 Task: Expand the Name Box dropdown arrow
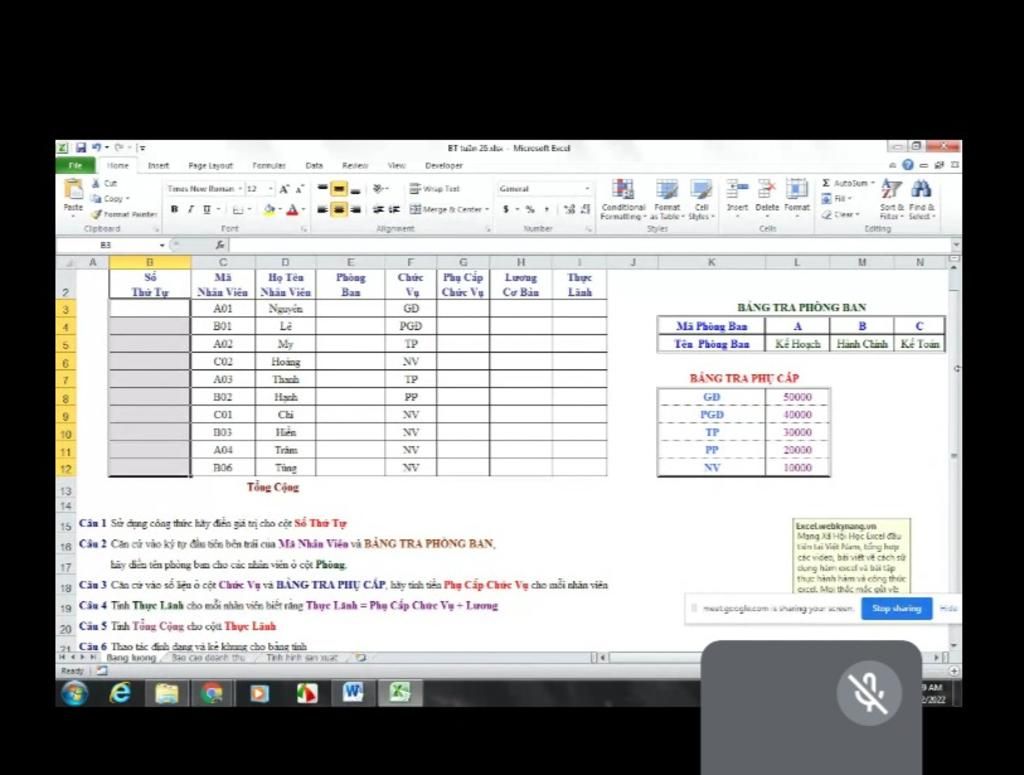pyautogui.click(x=162, y=245)
